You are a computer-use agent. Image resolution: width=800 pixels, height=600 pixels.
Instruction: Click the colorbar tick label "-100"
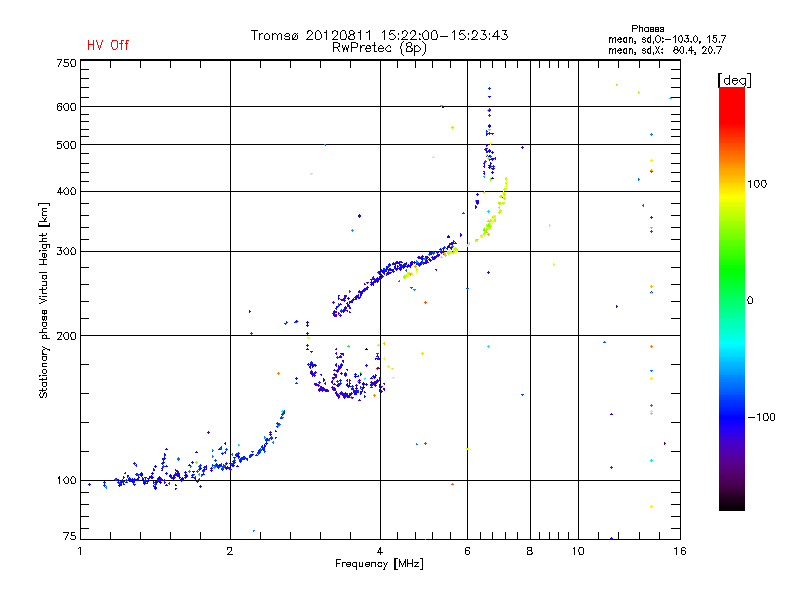[x=761, y=417]
